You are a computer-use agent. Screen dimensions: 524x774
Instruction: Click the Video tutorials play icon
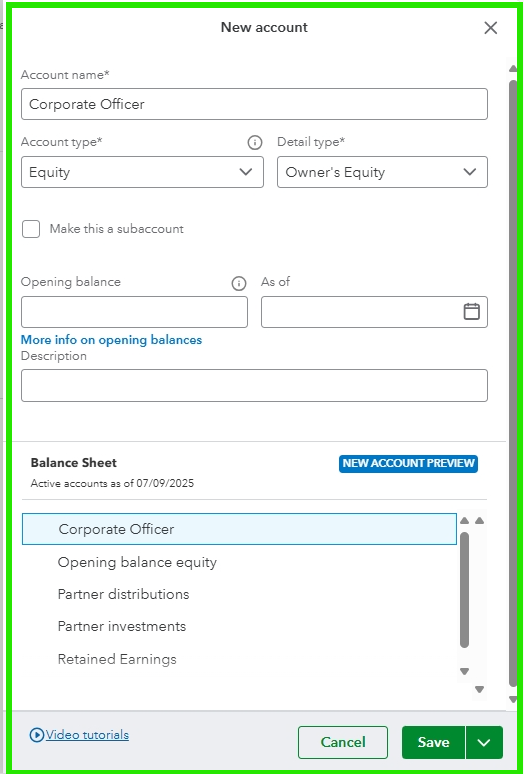click(x=37, y=735)
